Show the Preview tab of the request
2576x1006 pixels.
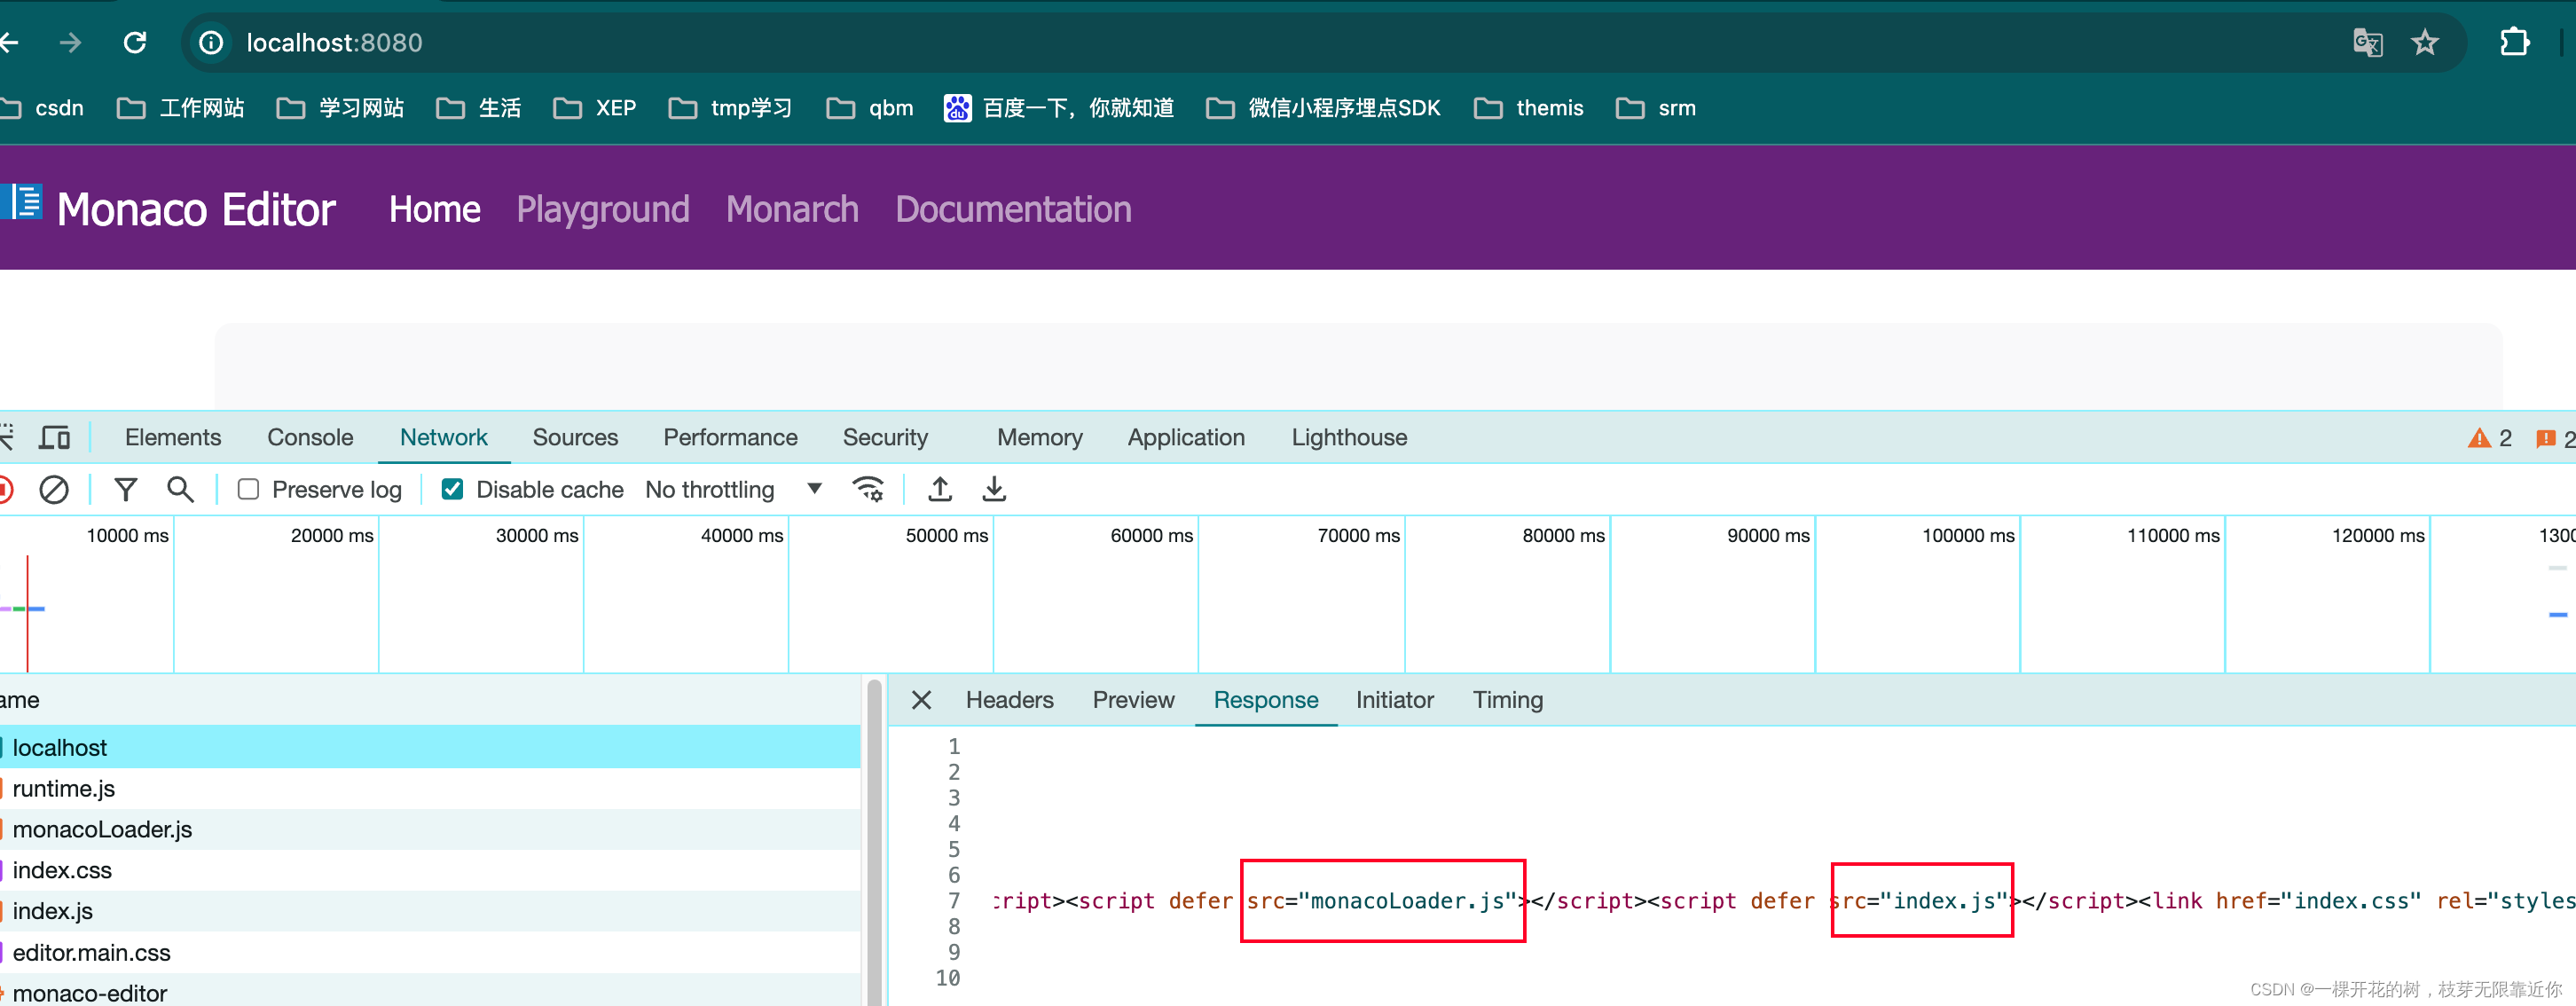click(x=1133, y=700)
